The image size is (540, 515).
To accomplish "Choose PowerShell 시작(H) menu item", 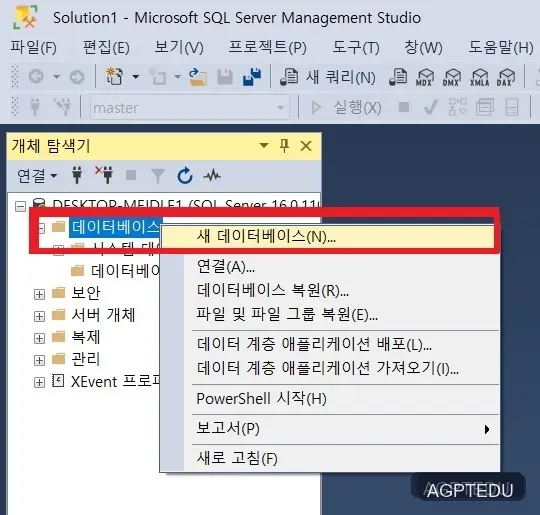I will 330,399.
